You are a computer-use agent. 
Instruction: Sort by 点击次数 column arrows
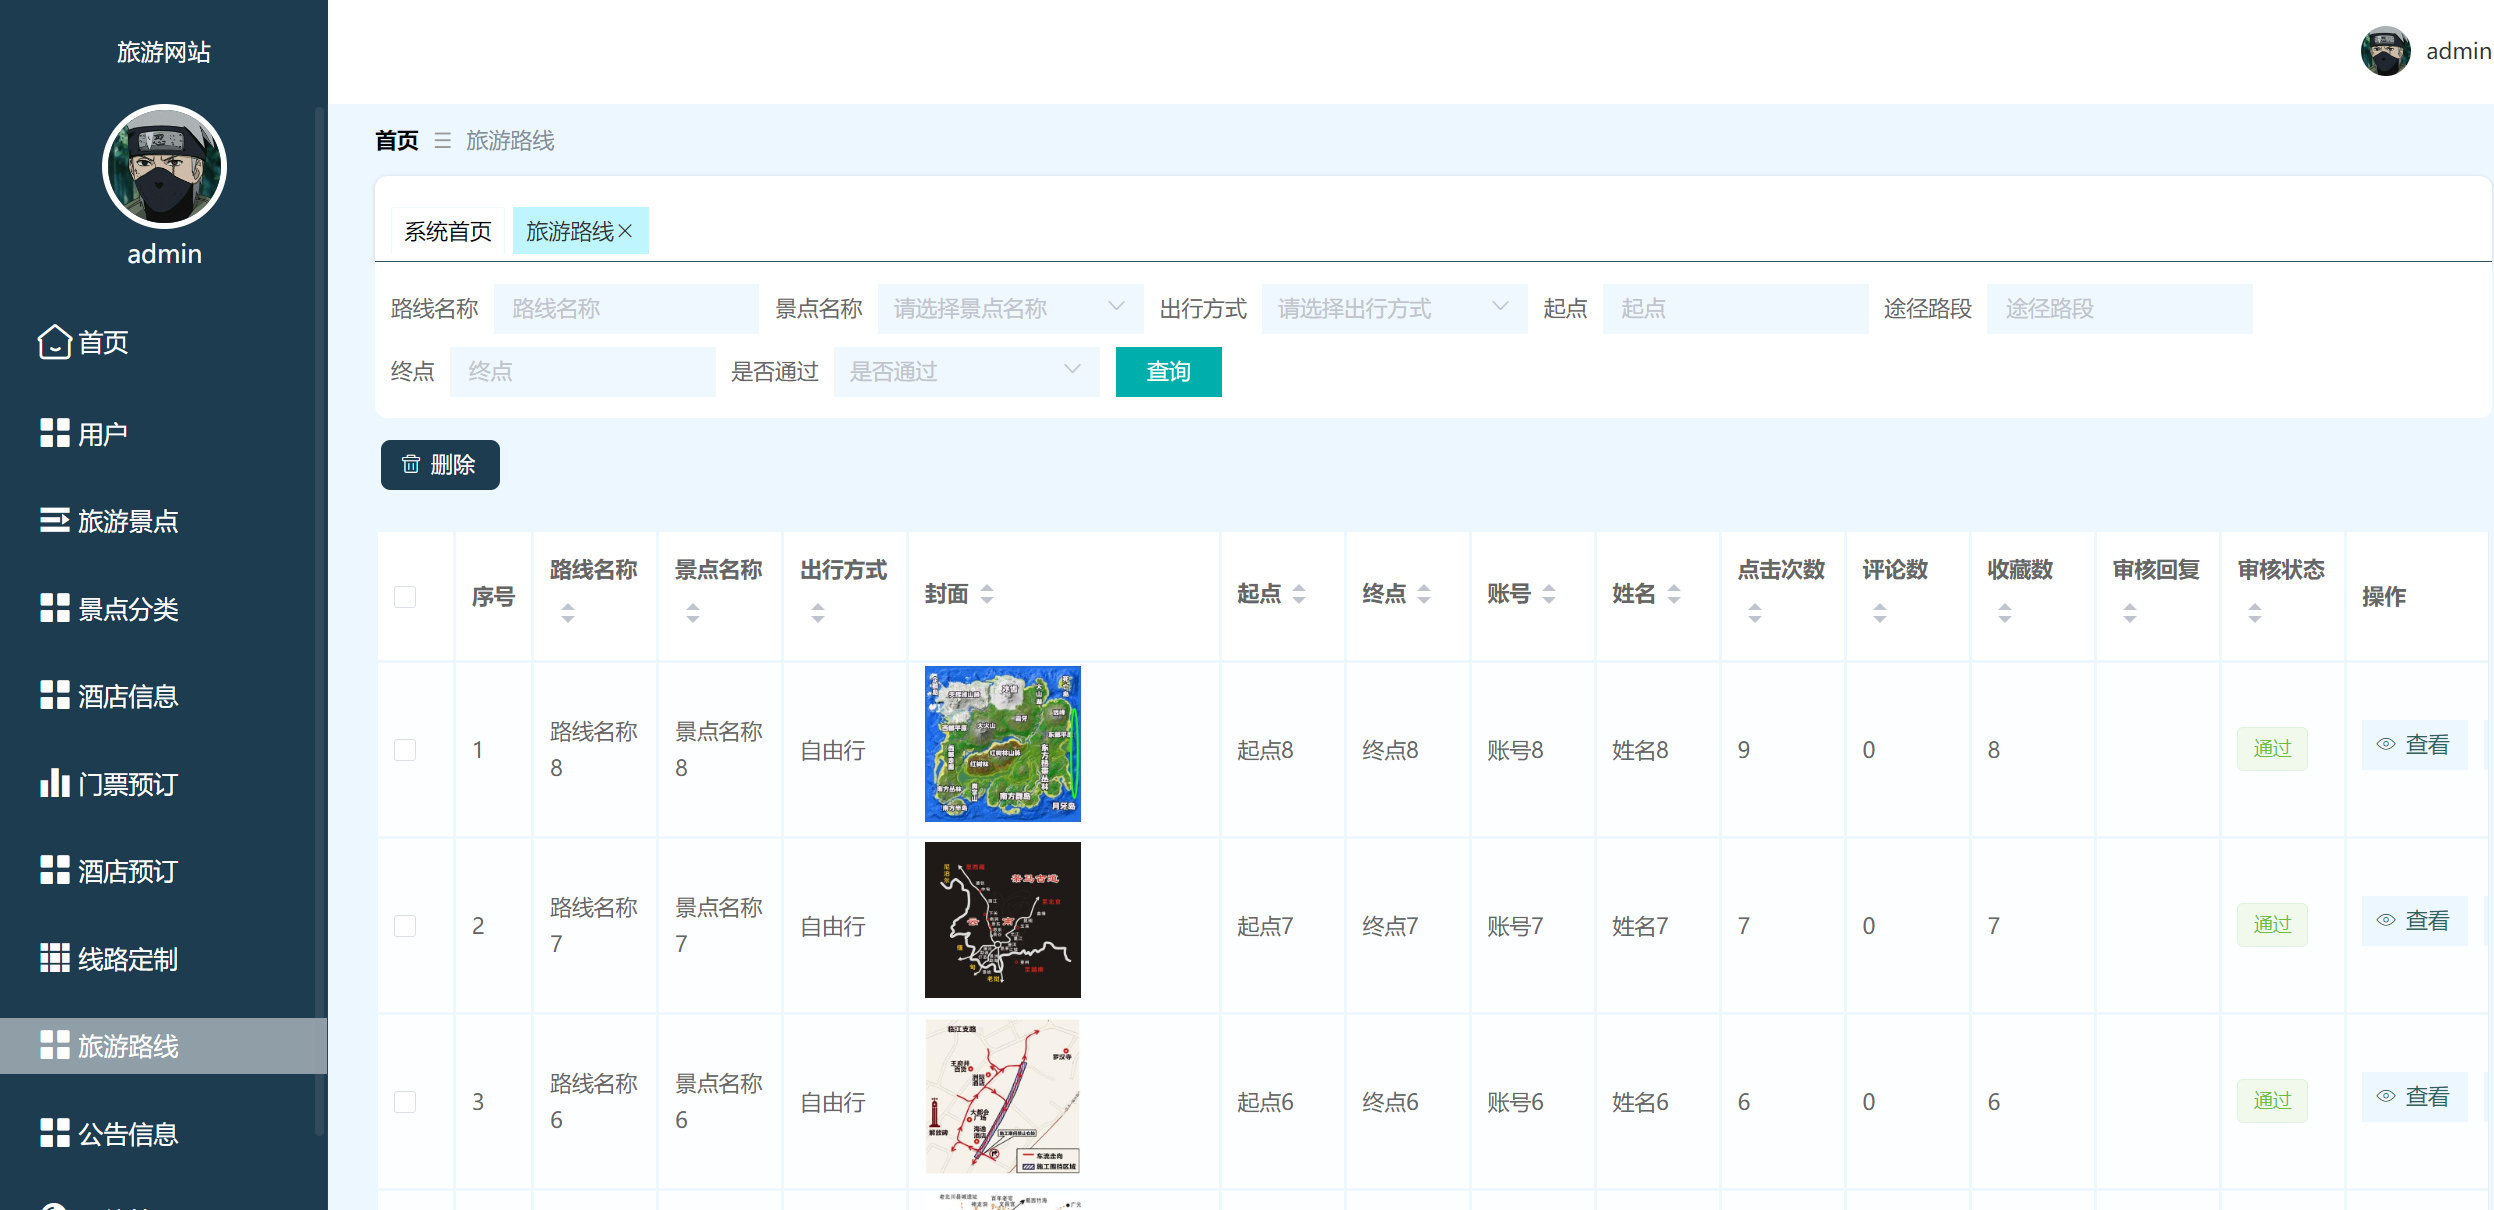pos(1755,613)
